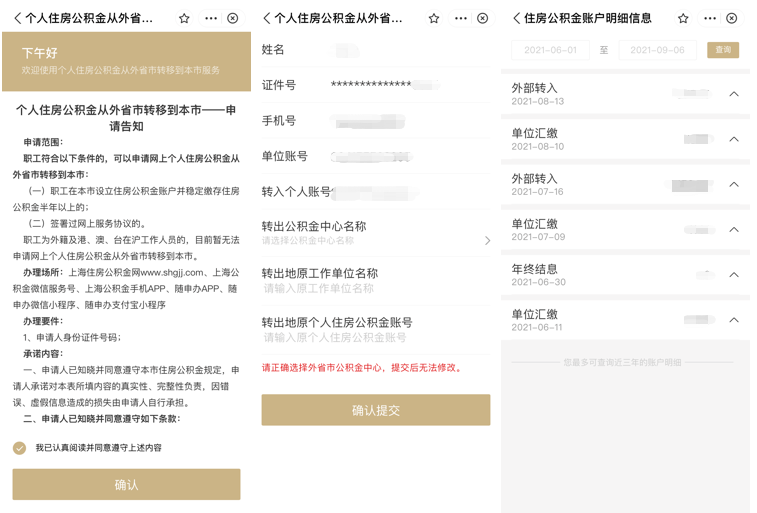Go back from the middle form screen
Screen dimensions: 757x513
point(266,18)
